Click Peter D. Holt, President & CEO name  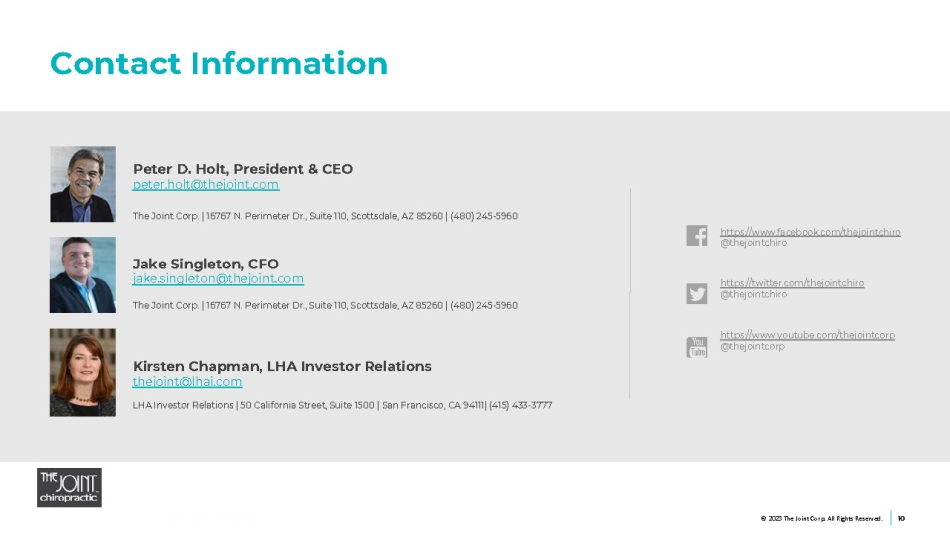(243, 169)
